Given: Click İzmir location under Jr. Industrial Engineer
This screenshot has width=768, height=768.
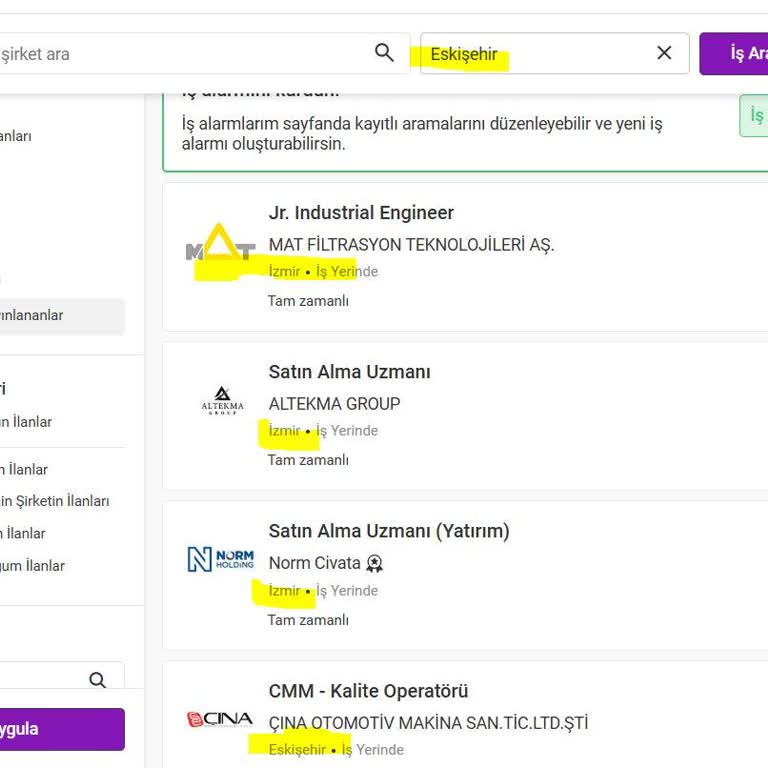Looking at the screenshot, I should [284, 271].
